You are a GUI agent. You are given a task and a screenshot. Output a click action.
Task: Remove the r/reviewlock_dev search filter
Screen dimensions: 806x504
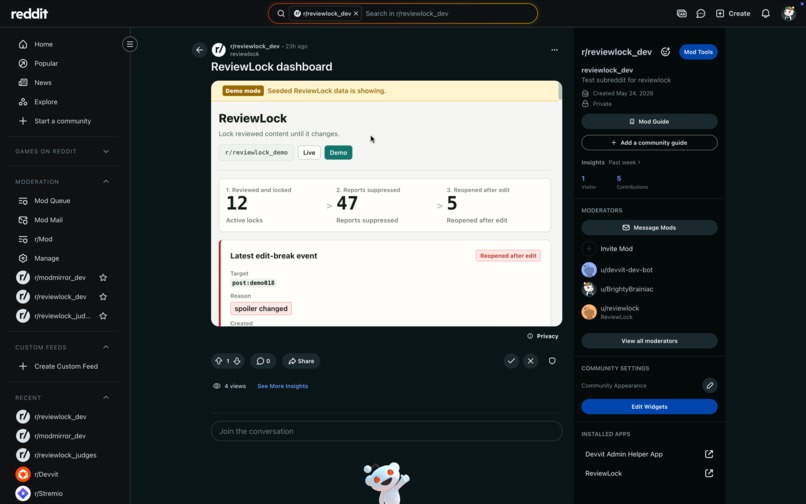356,13
